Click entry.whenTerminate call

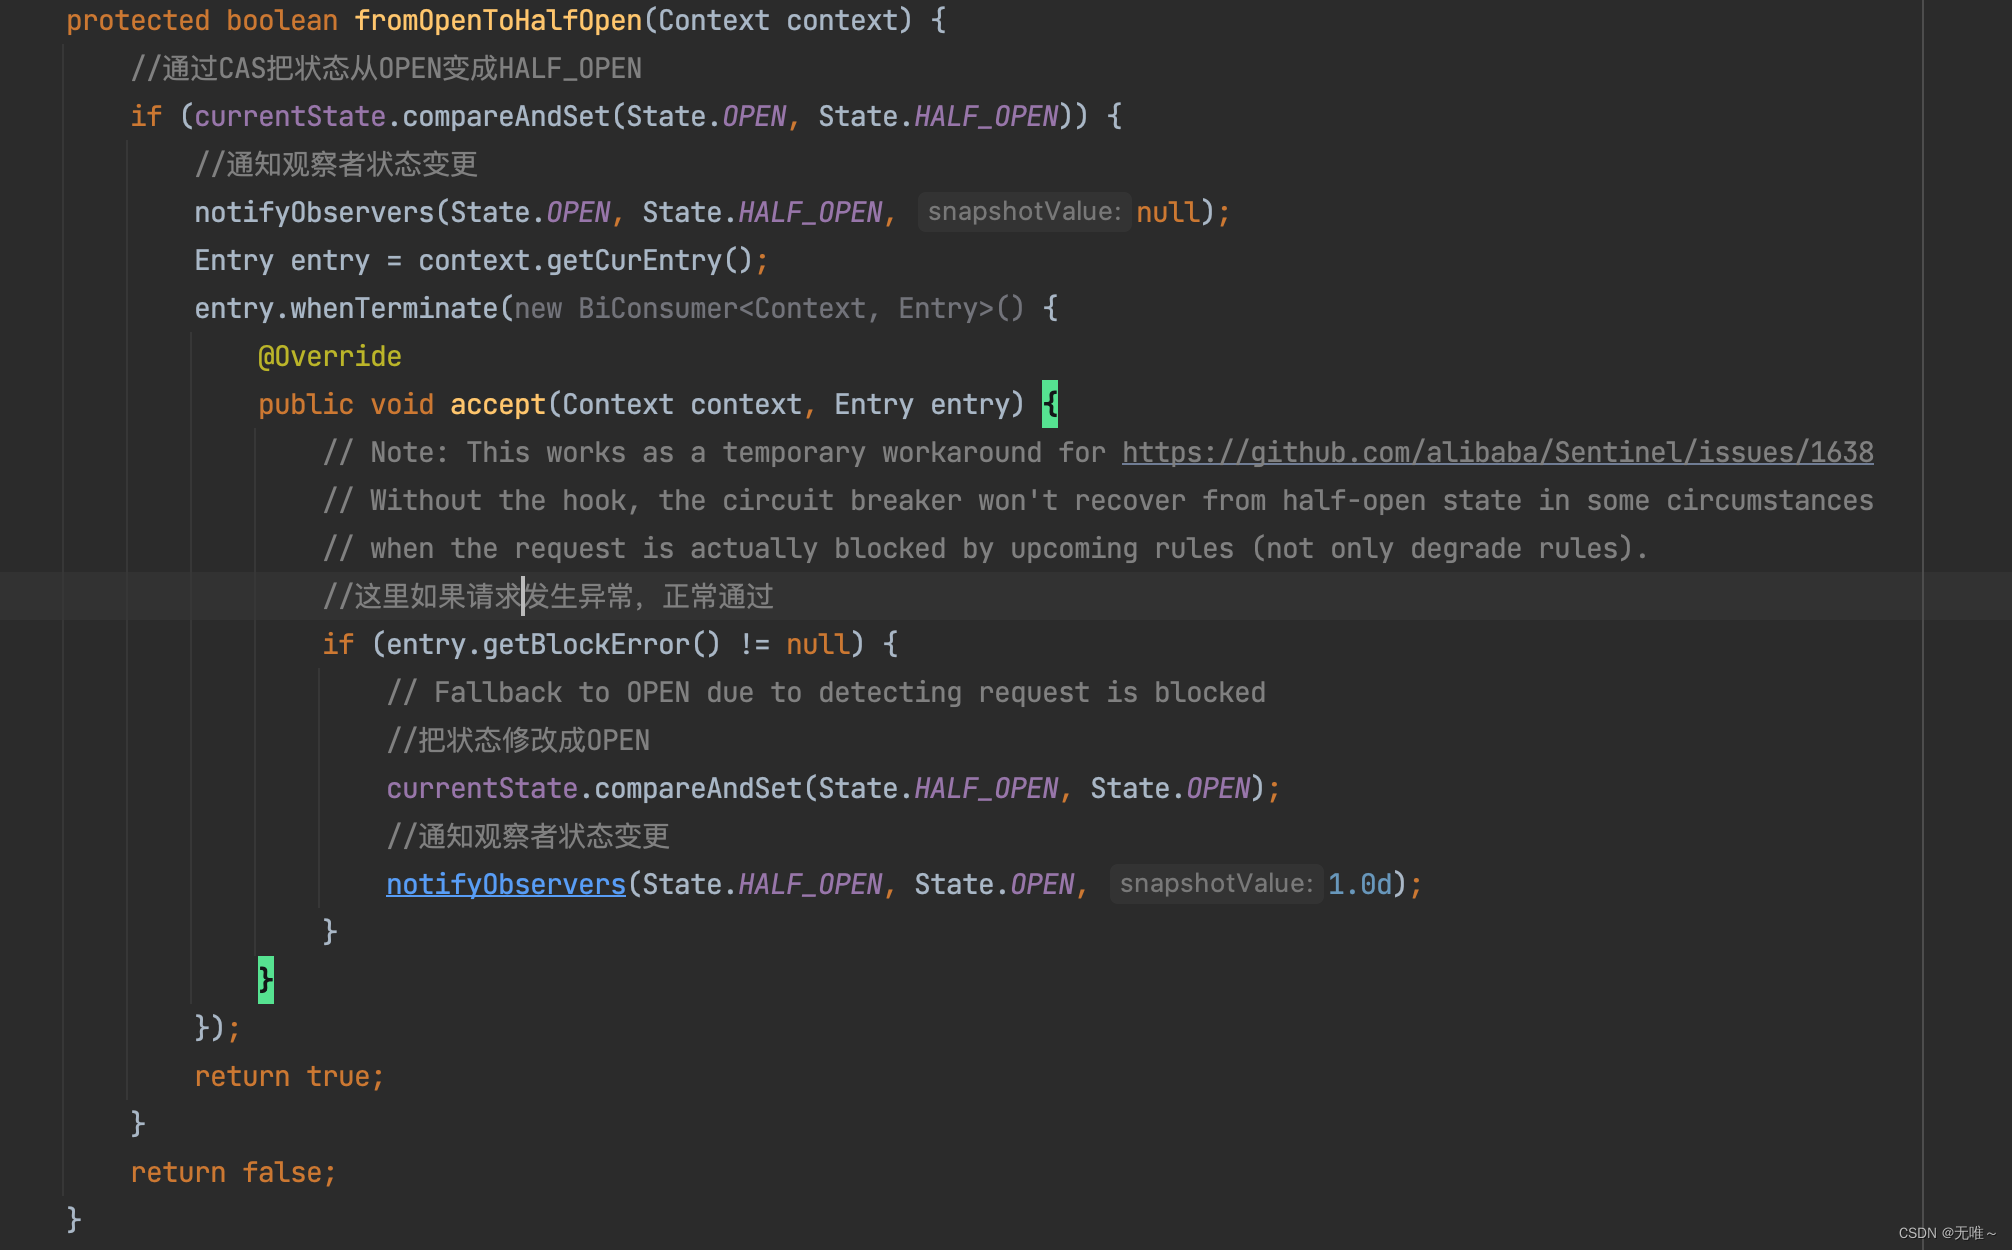[x=346, y=308]
